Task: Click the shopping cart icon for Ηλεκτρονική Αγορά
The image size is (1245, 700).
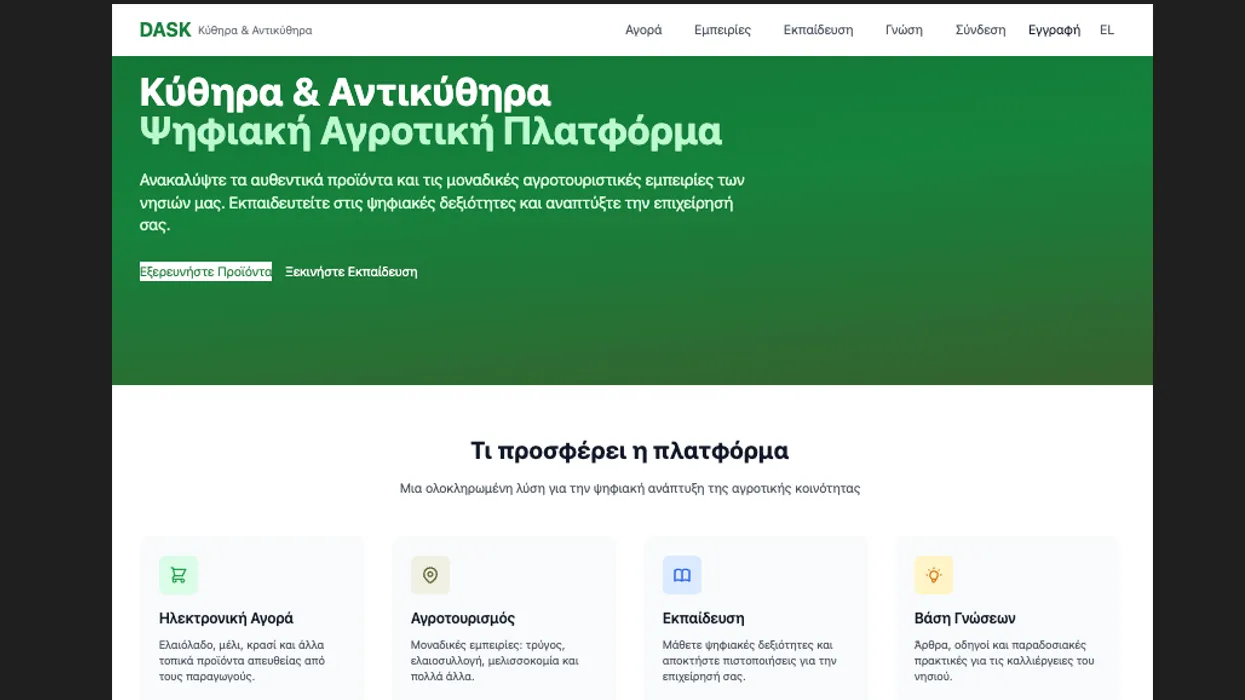Action: coord(178,575)
